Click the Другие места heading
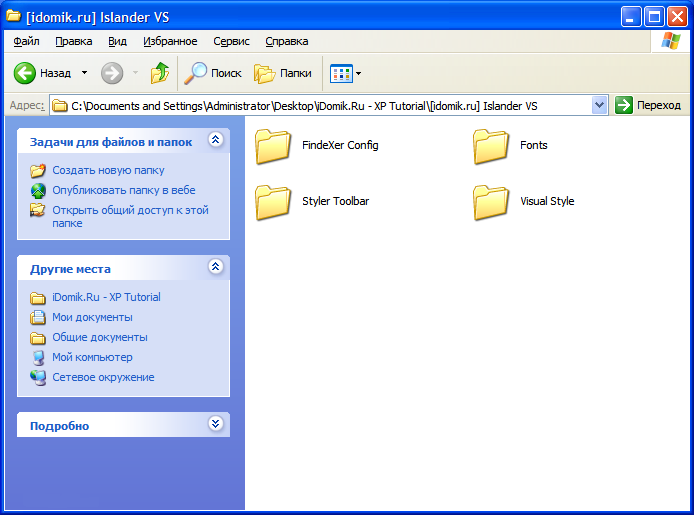This screenshot has height=515, width=694. (70, 269)
